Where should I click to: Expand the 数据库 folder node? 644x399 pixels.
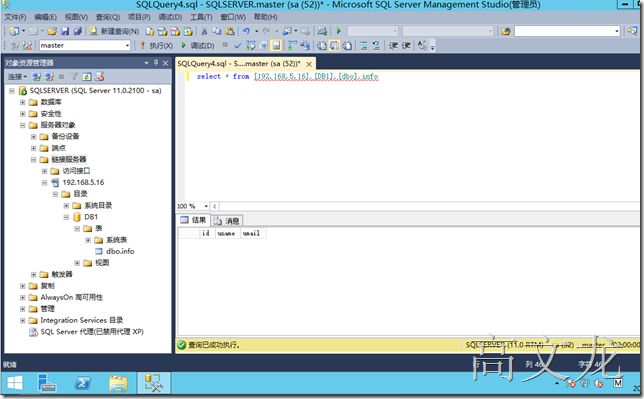click(x=23, y=102)
